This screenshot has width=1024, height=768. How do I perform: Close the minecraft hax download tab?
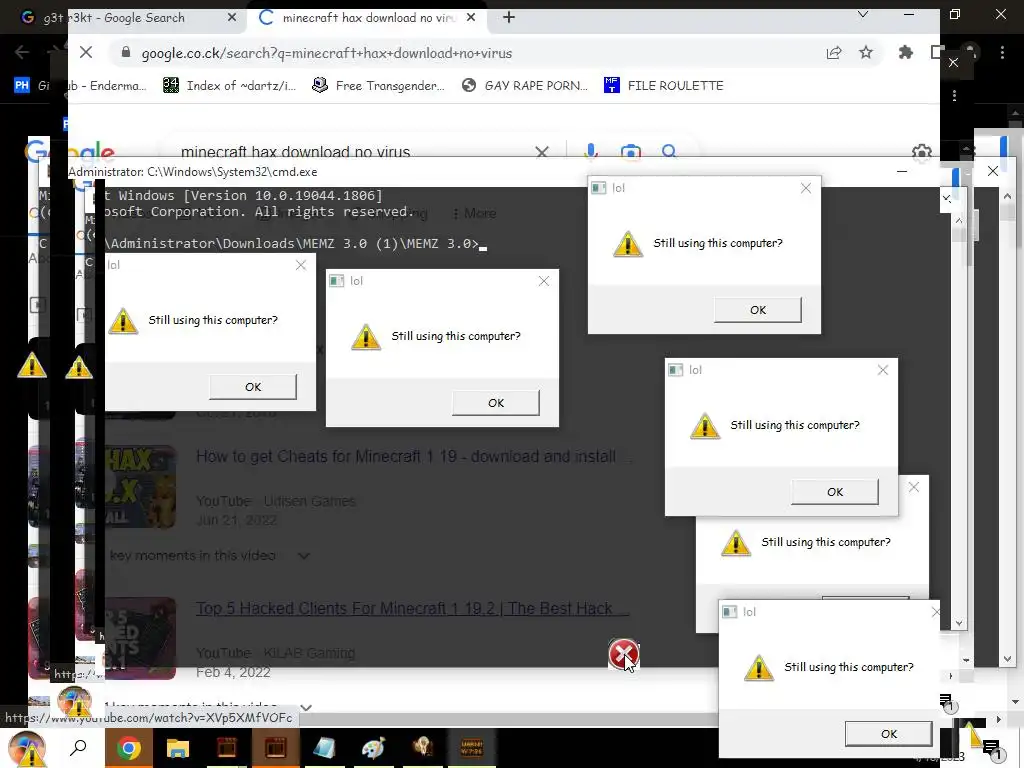(471, 18)
